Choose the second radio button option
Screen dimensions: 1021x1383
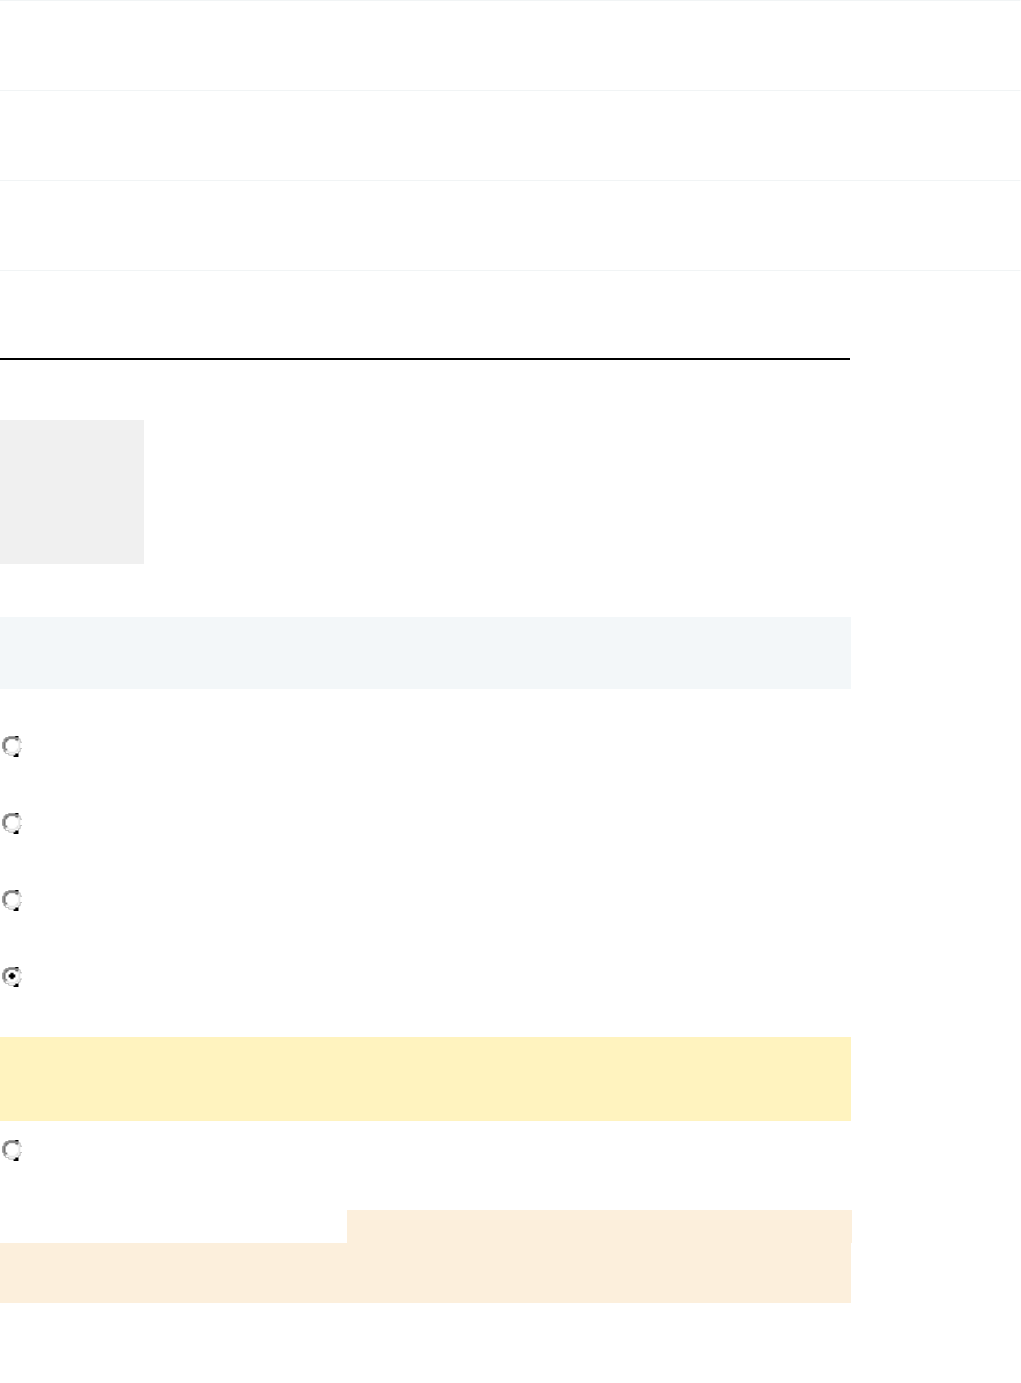pos(12,823)
